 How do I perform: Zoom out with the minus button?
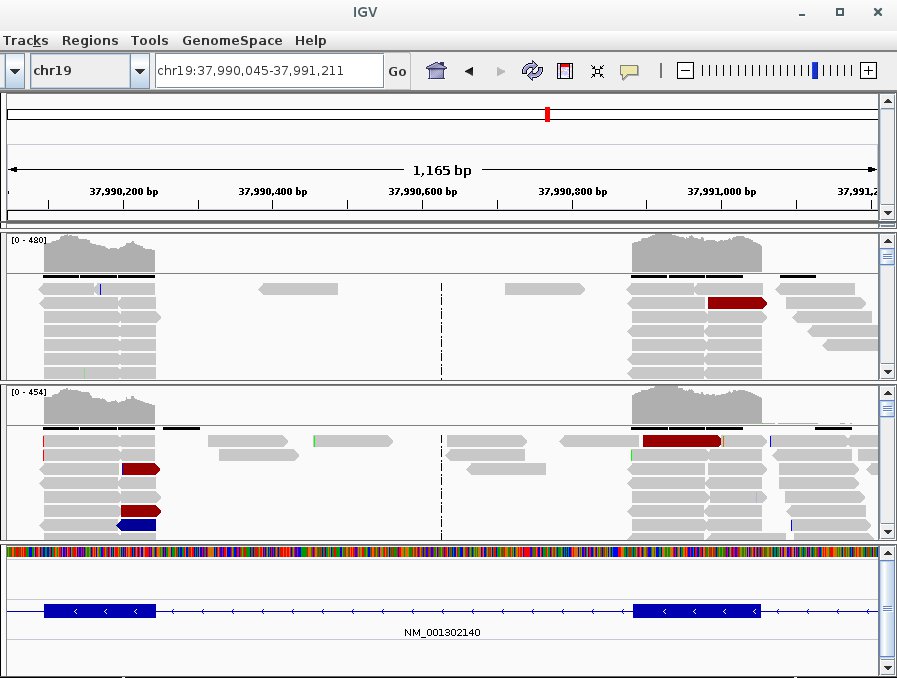tap(685, 71)
